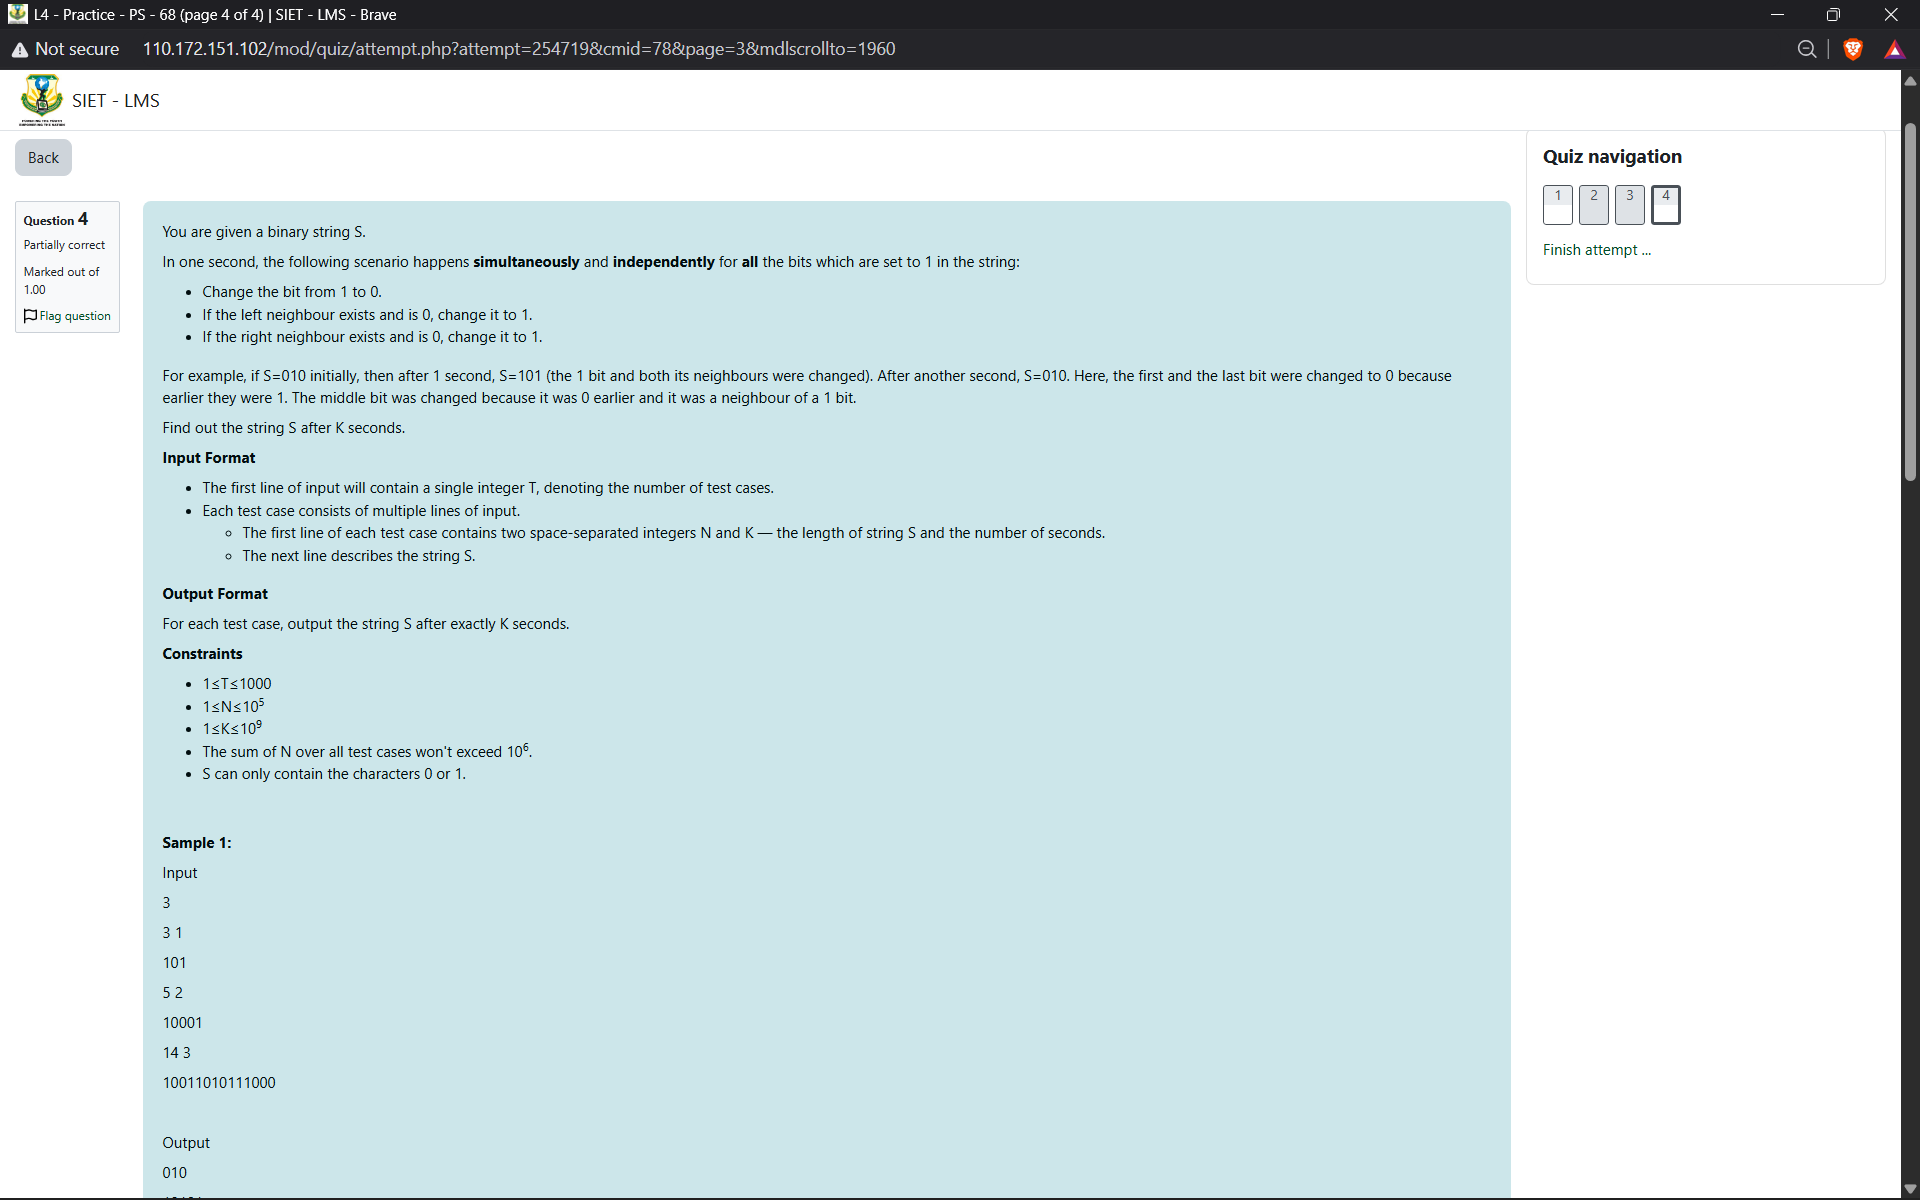The image size is (1920, 1200).
Task: Minimize the Brave window
Action: click(x=1777, y=14)
